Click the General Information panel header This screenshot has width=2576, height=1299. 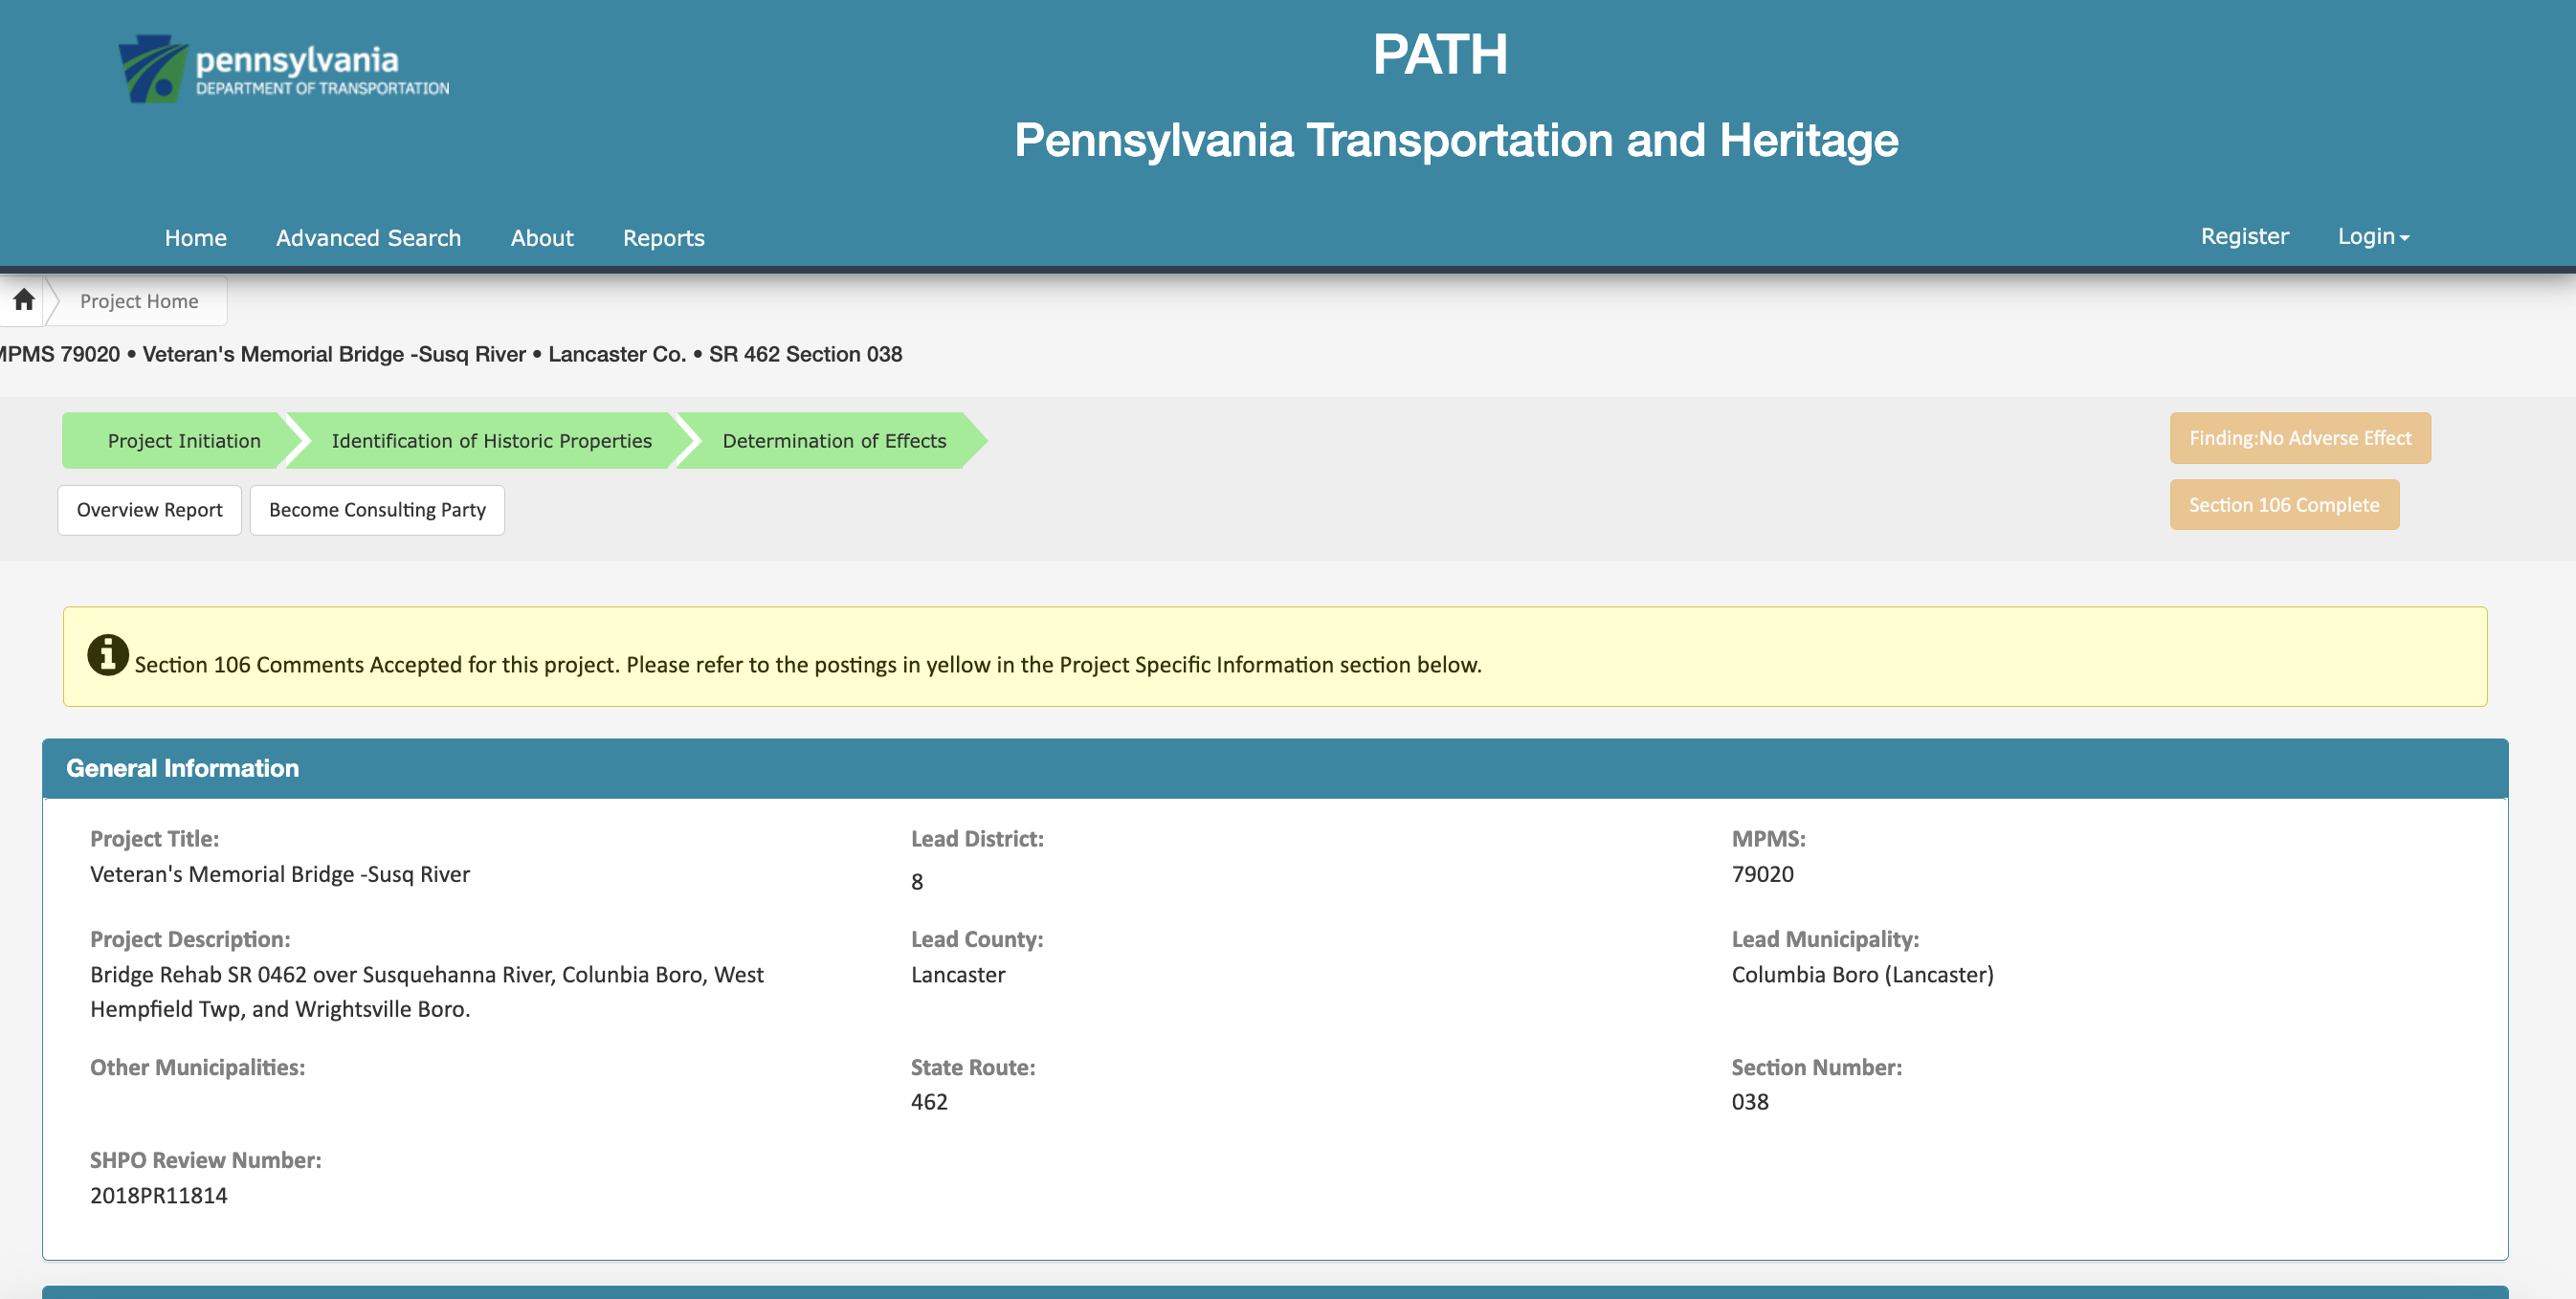(x=1275, y=768)
